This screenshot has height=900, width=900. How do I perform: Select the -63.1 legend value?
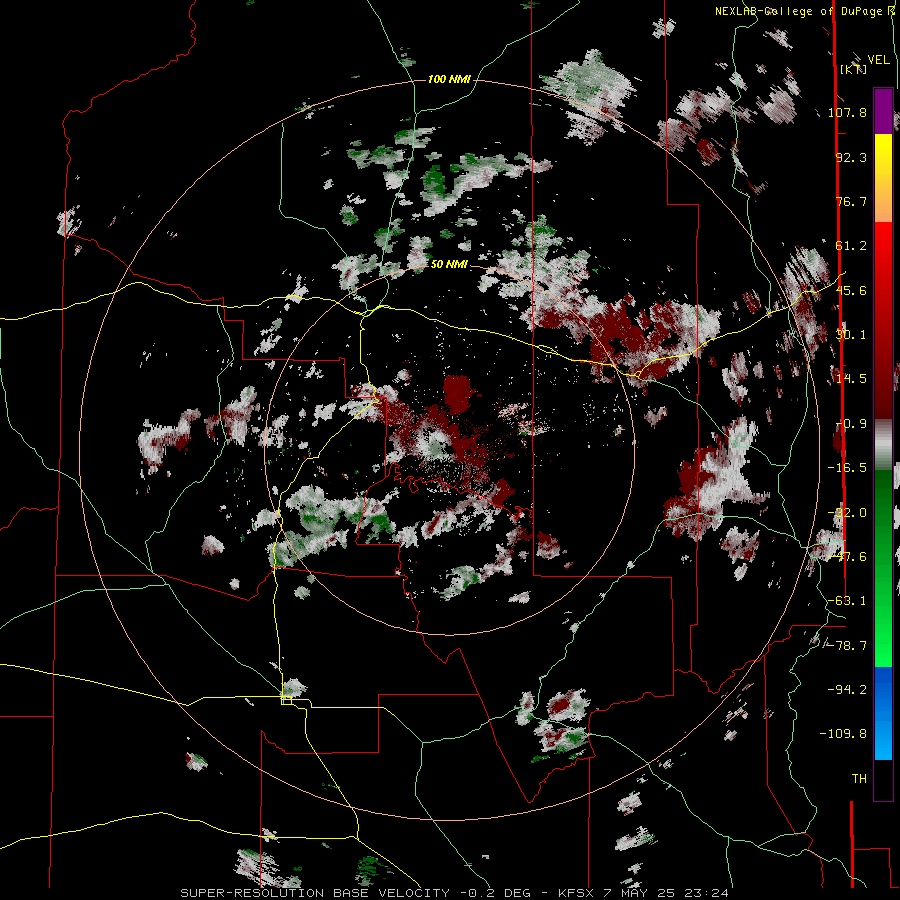click(847, 601)
